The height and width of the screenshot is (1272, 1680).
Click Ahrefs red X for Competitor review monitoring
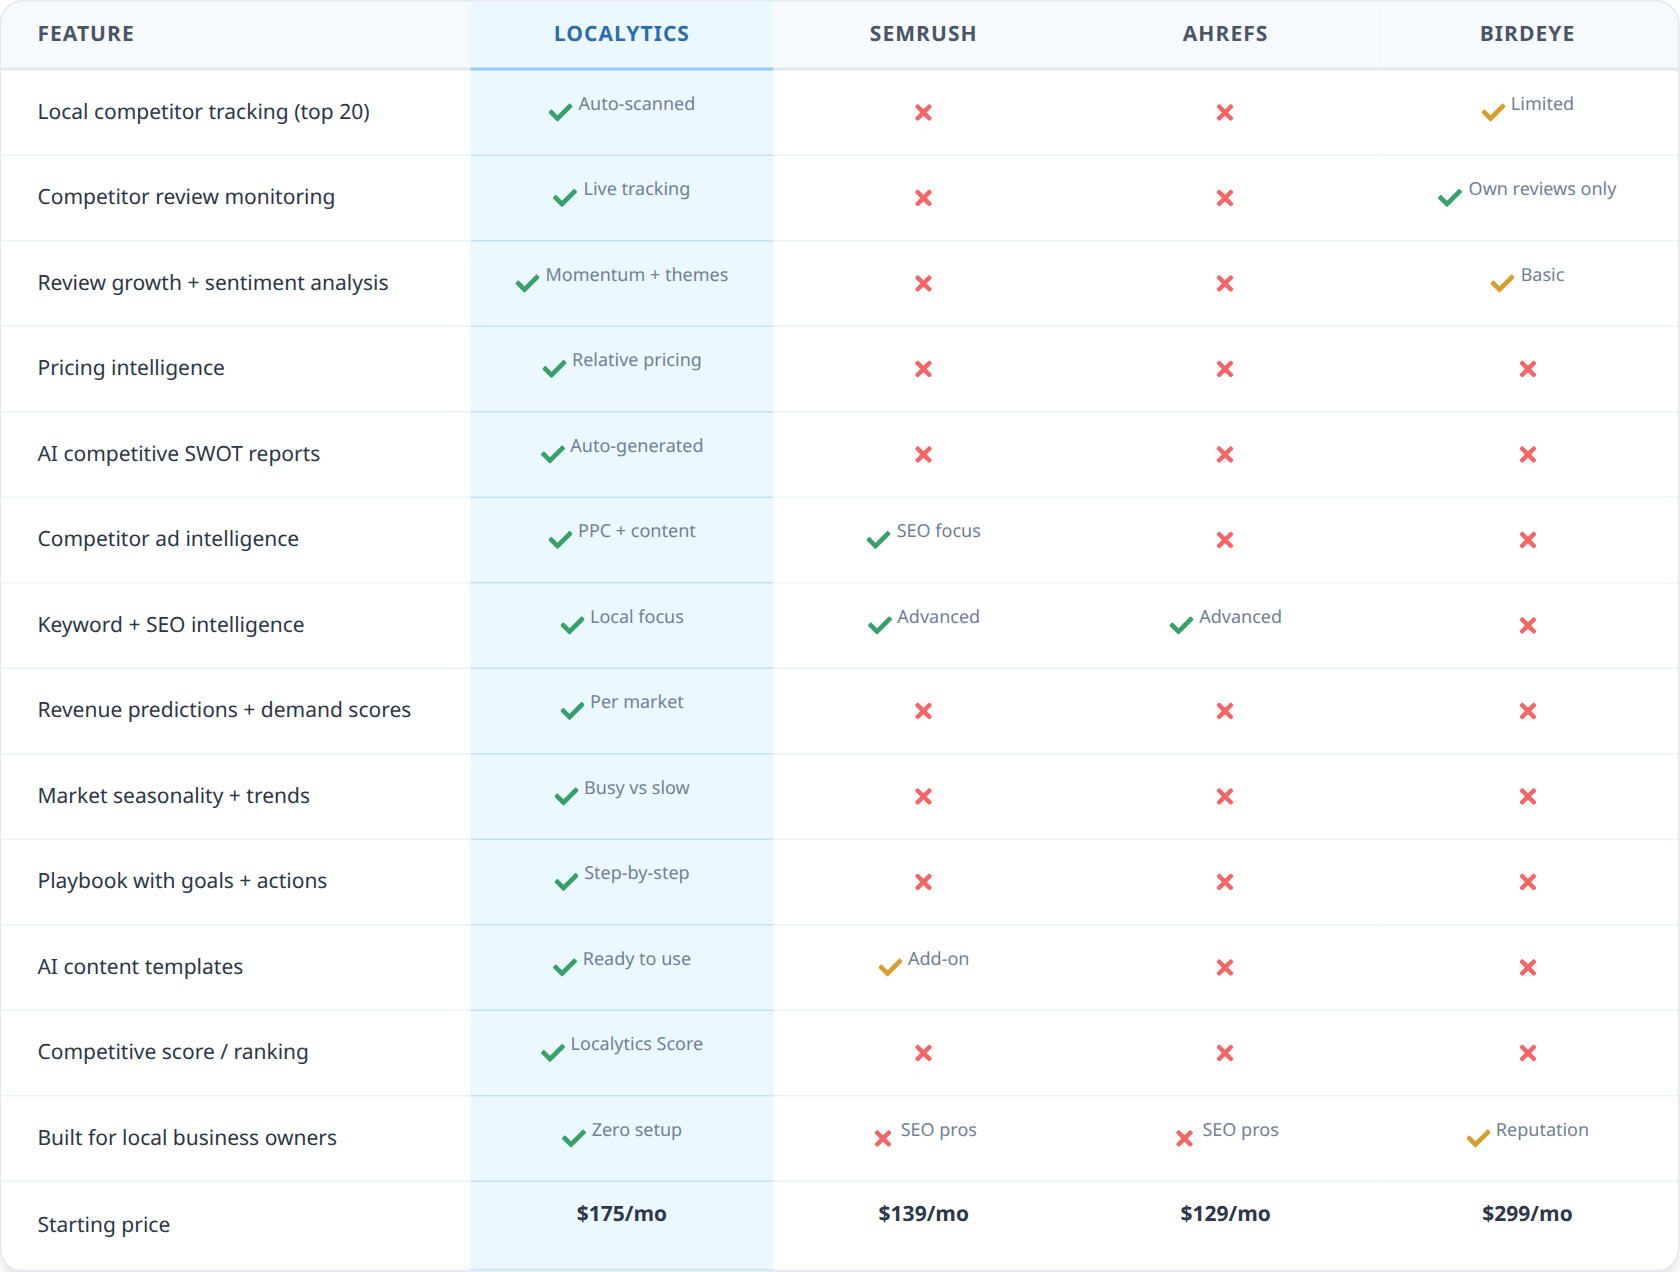point(1225,198)
